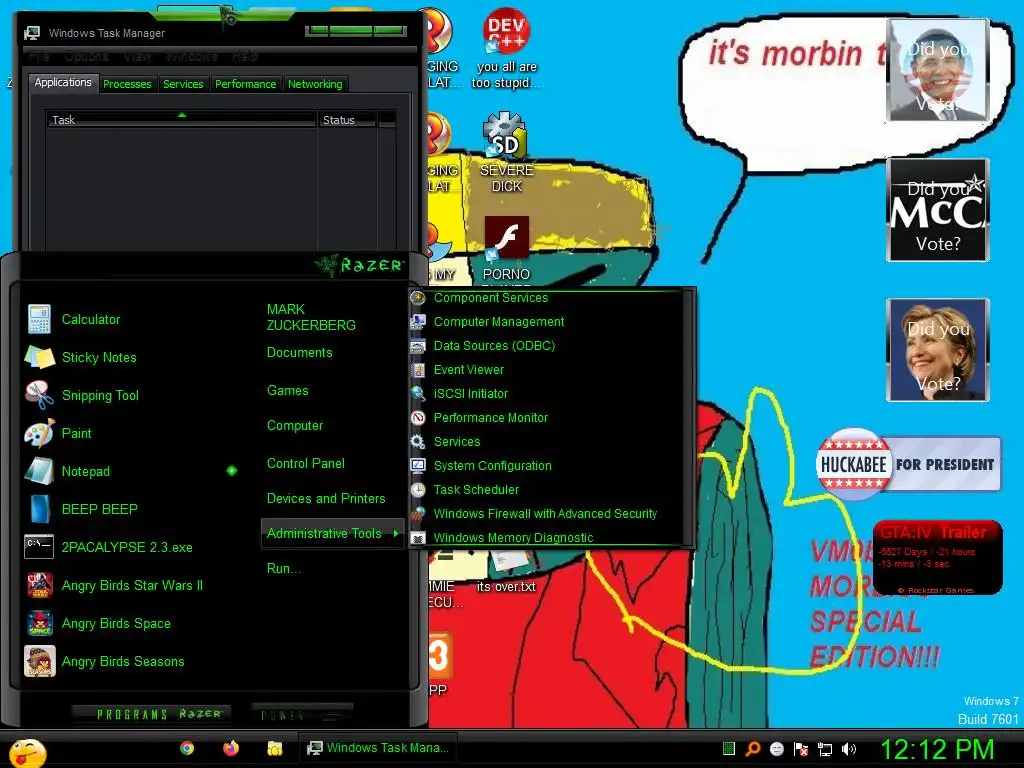Open MARK ZUCKERBERG user folder
1024x768 pixels.
(311, 317)
